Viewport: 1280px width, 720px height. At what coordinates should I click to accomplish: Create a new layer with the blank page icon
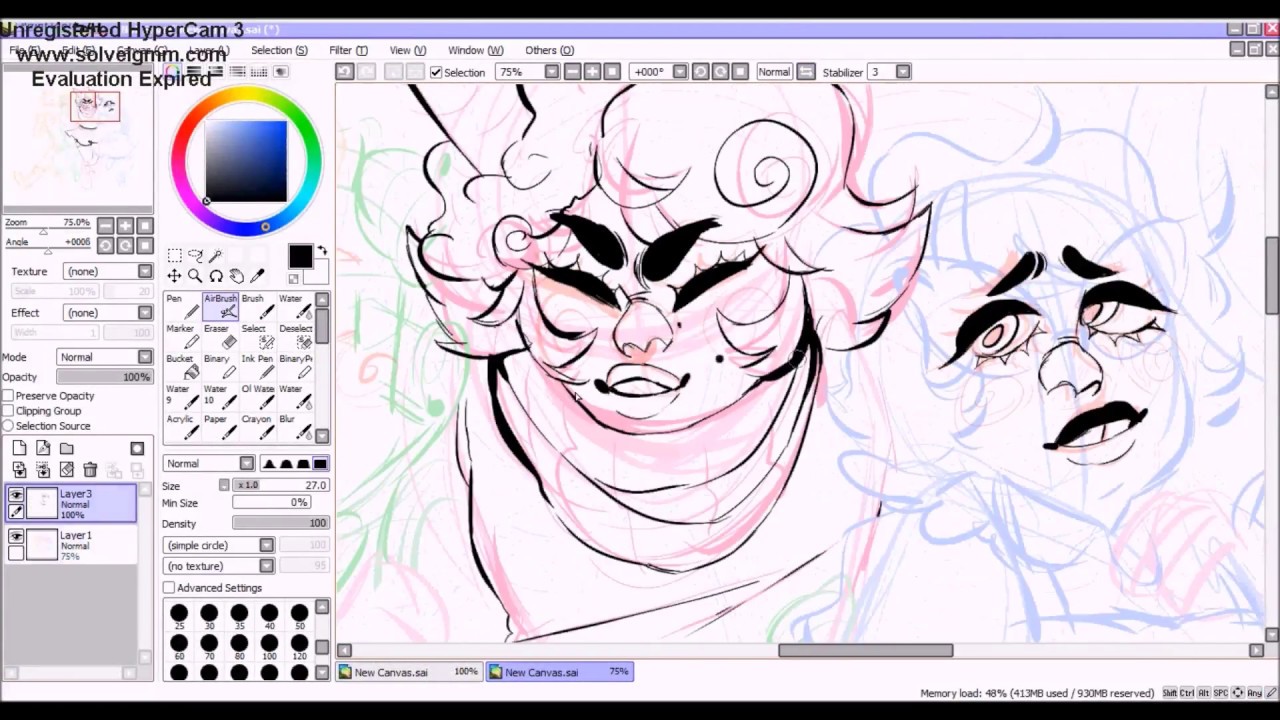pyautogui.click(x=19, y=449)
